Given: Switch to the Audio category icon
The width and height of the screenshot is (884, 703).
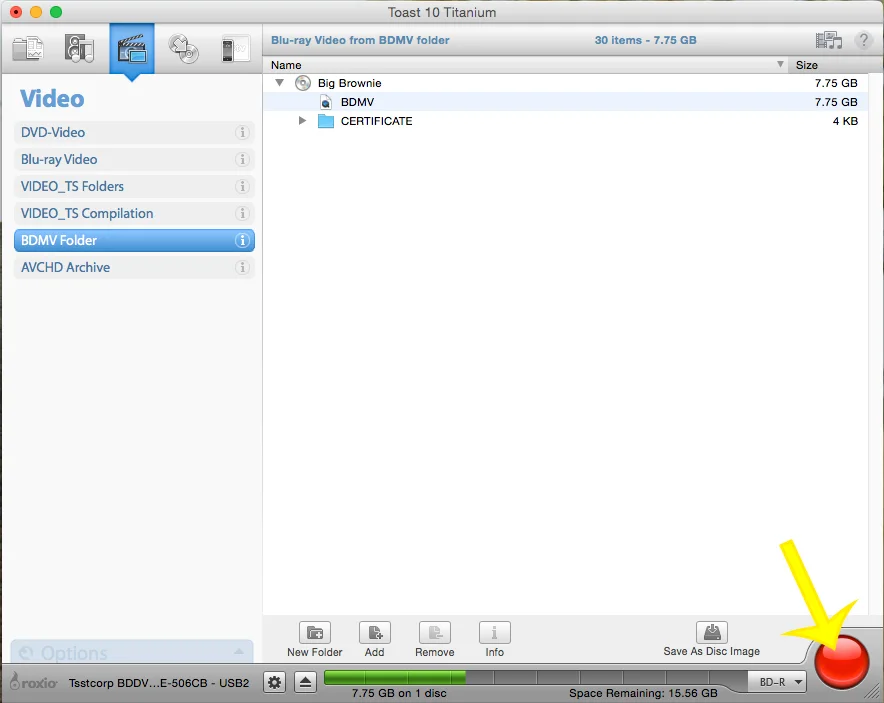Looking at the screenshot, I should (x=79, y=48).
